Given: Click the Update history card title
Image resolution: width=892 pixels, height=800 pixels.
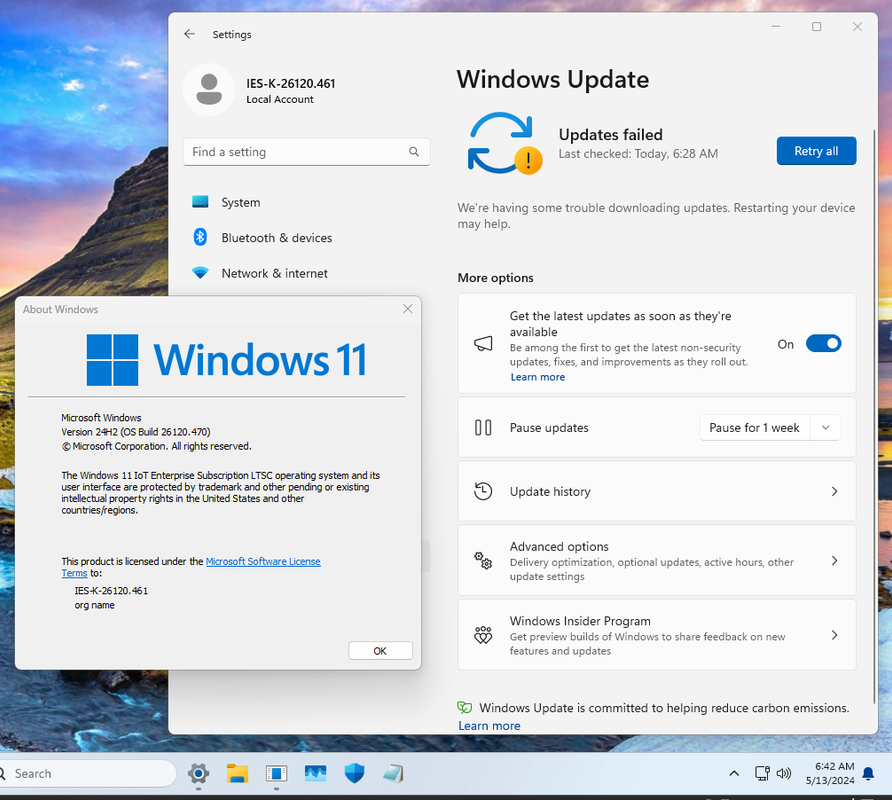Looking at the screenshot, I should (x=550, y=491).
